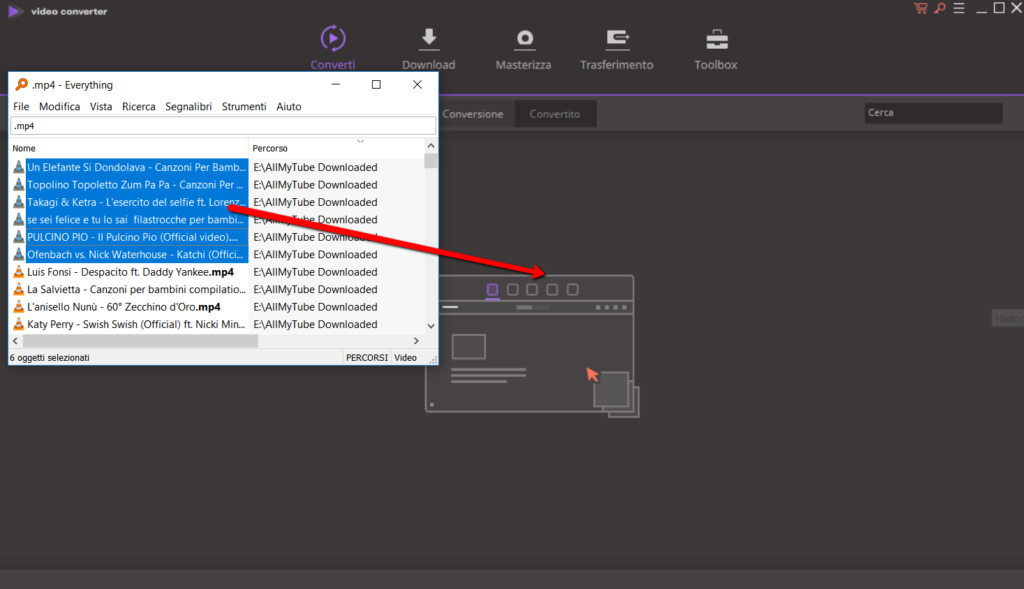
Task: Open the File menu in Everything
Action: coord(21,106)
